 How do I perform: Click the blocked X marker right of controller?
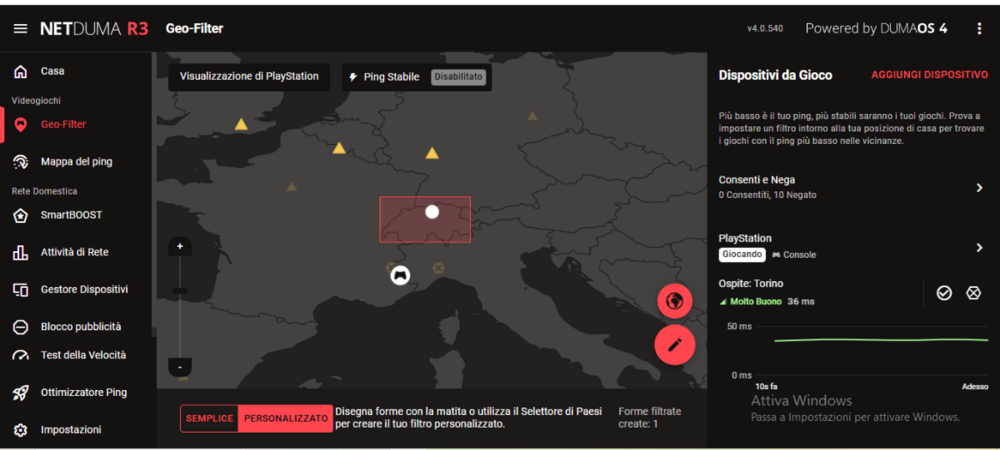click(x=438, y=268)
